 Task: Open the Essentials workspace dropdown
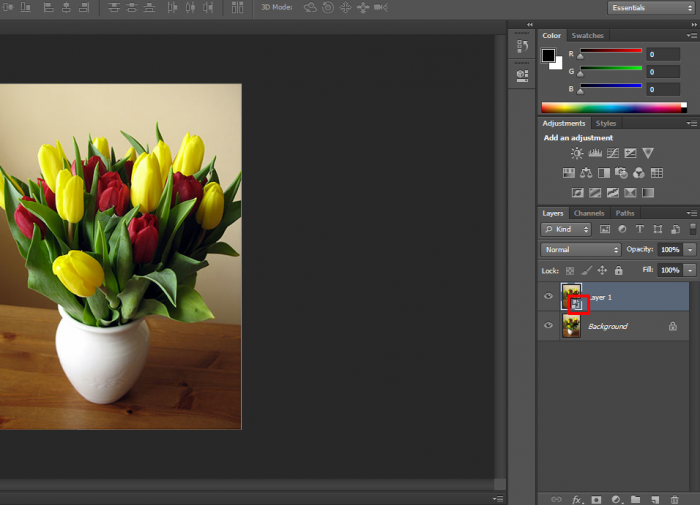pos(651,8)
